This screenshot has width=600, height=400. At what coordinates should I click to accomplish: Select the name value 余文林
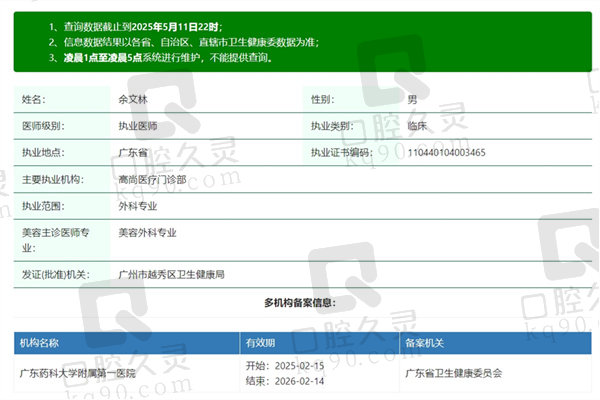(x=133, y=100)
